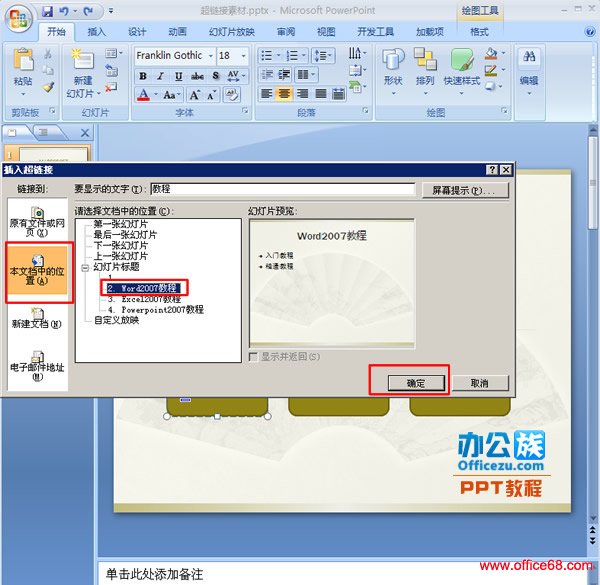Select Existing File or Web Page link type
The height and width of the screenshot is (585, 600).
[37, 221]
